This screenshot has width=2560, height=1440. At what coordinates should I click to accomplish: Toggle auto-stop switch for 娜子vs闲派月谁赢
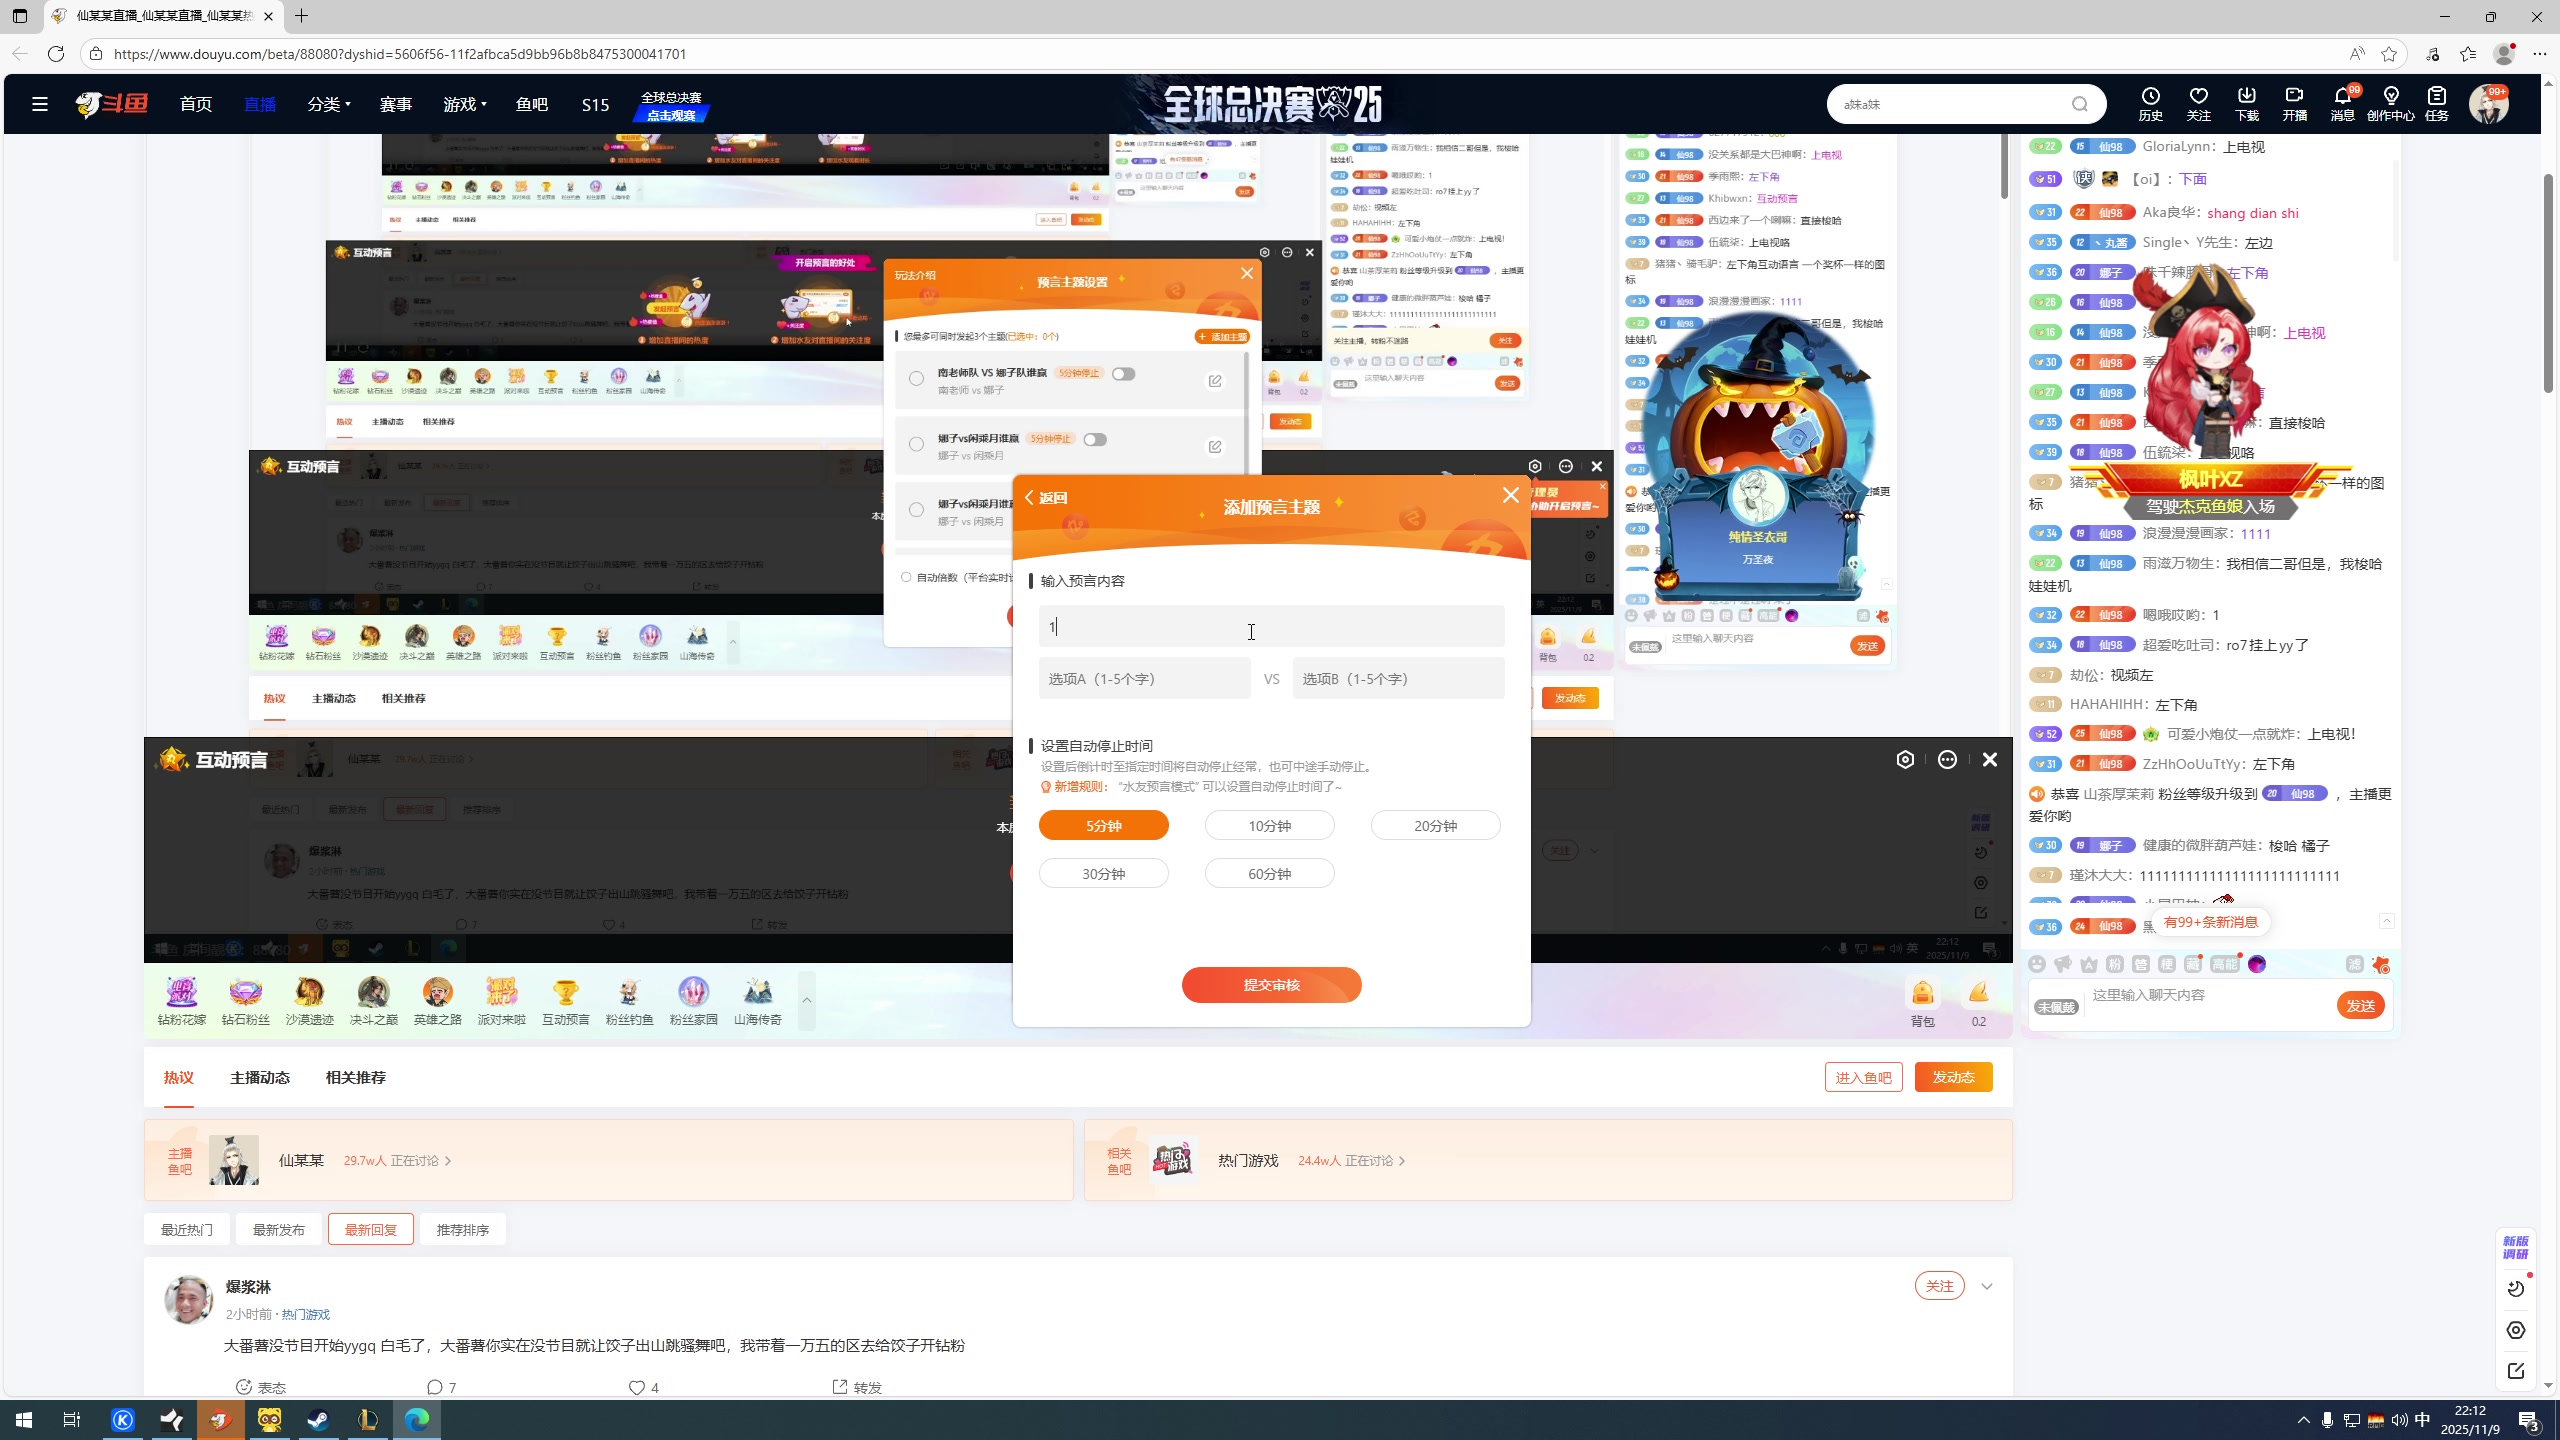pos(1095,439)
